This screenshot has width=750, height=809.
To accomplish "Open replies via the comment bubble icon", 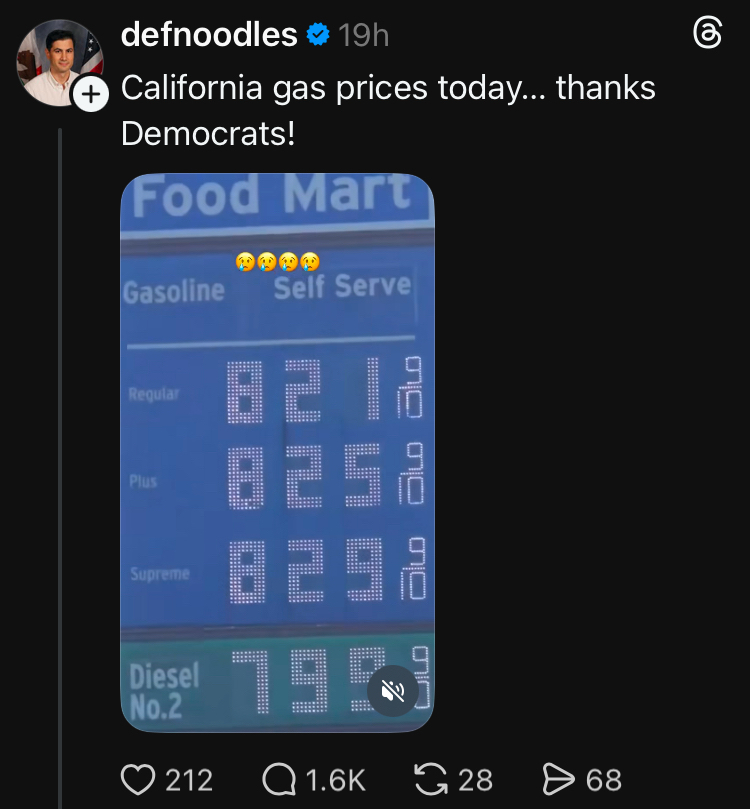I will pos(282,779).
